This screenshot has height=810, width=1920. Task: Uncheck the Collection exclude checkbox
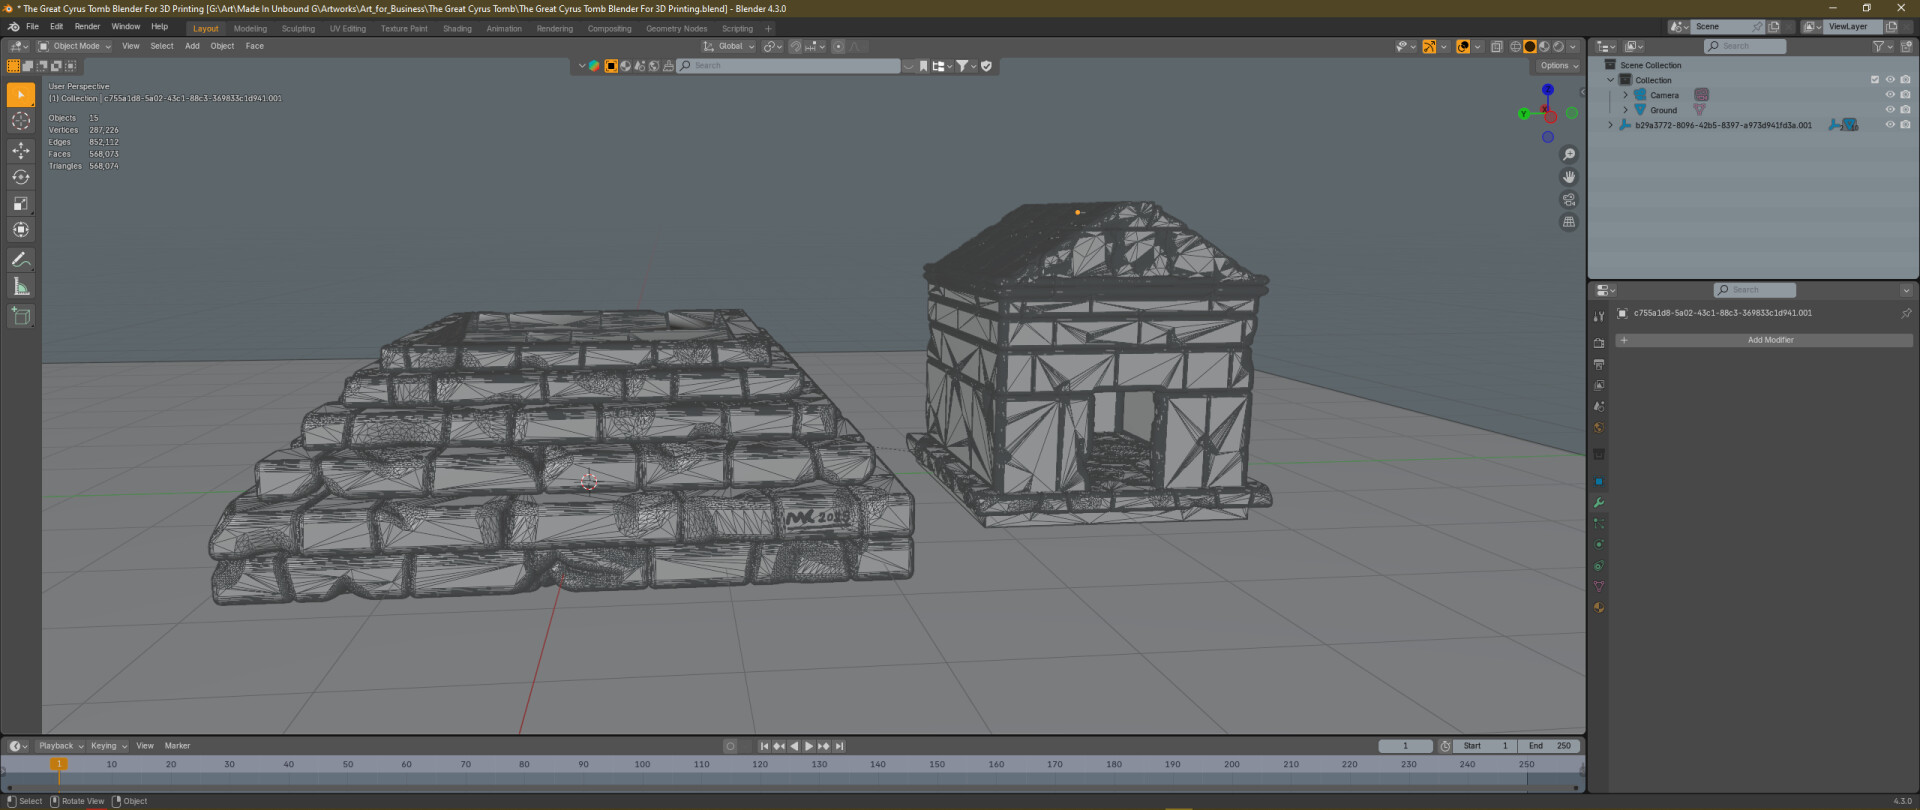click(1875, 80)
